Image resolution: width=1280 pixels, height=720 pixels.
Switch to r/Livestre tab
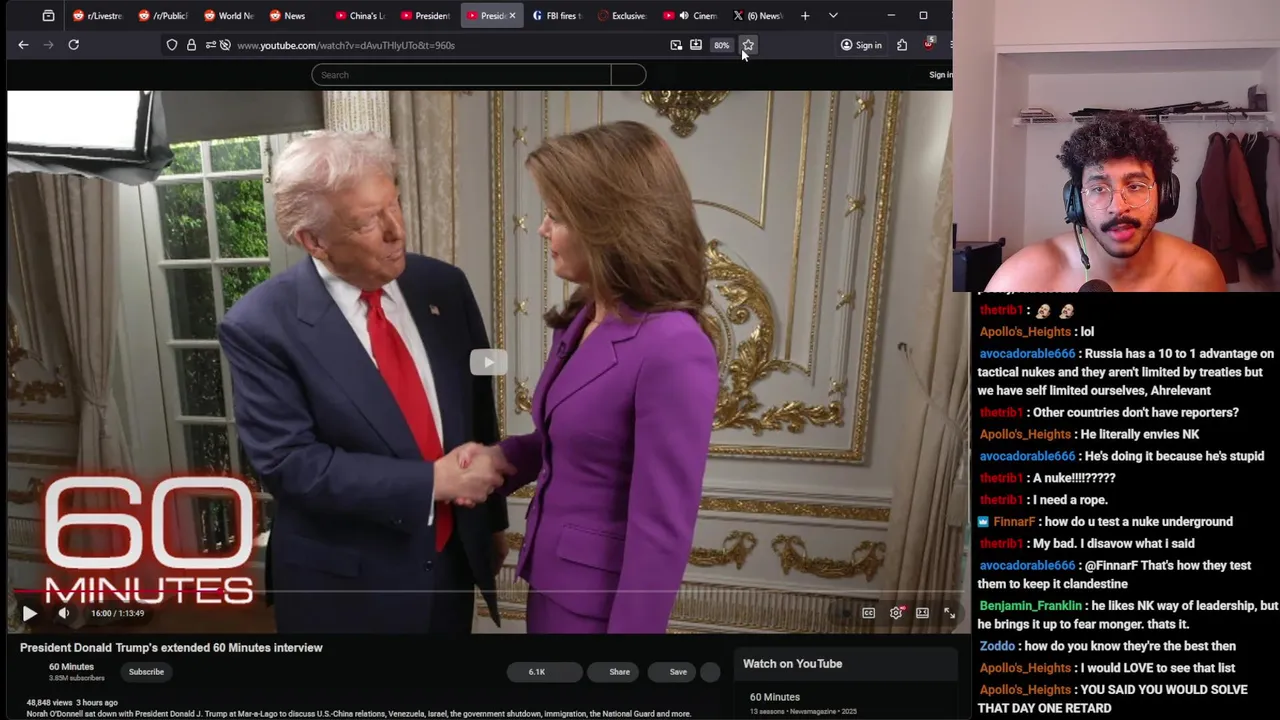(97, 16)
